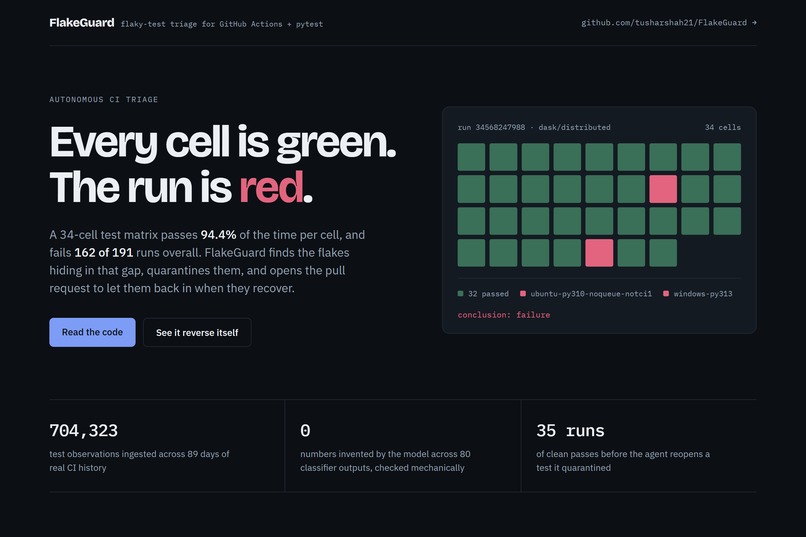806x537 pixels.
Task: Click the 34 cells label
Action: [x=723, y=127]
